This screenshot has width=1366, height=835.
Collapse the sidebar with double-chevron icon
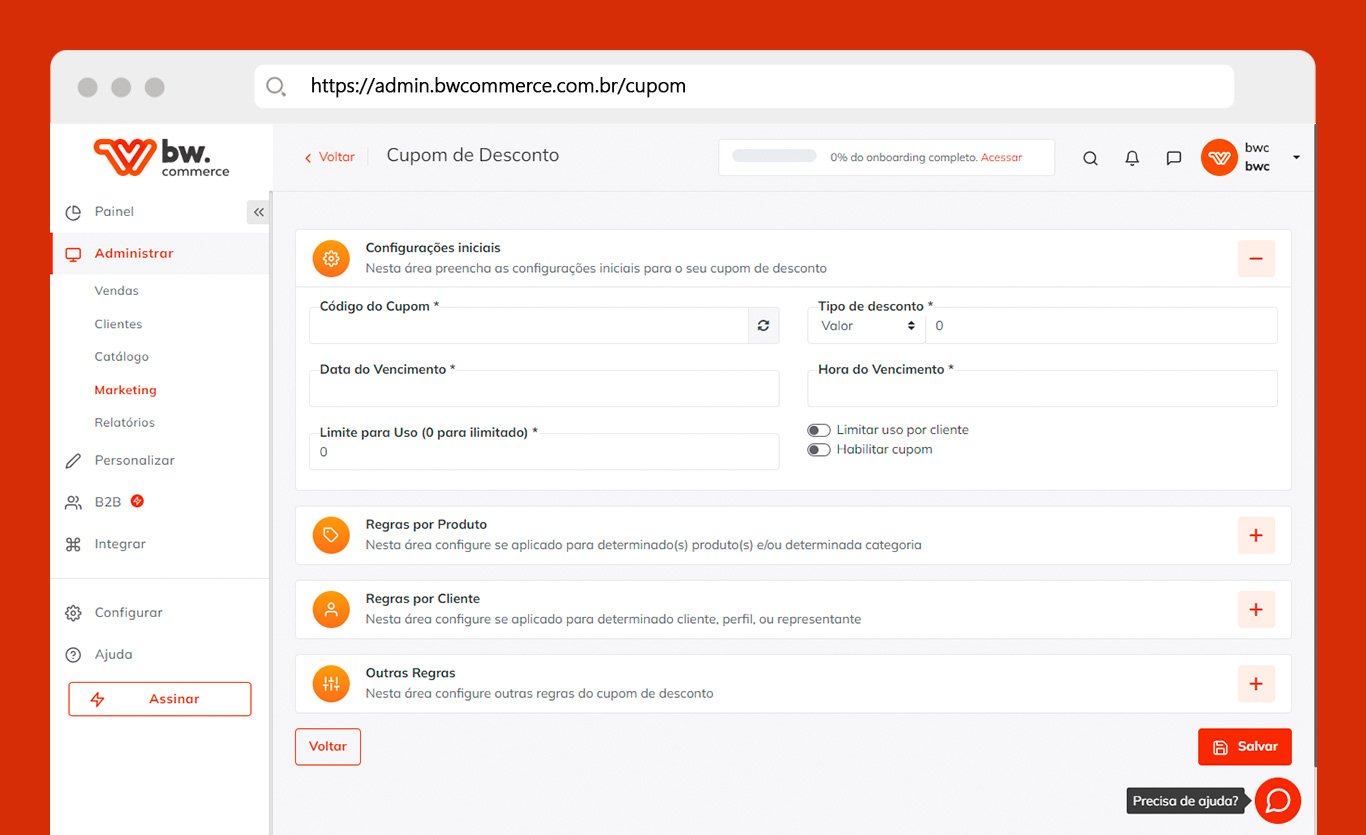tap(258, 212)
